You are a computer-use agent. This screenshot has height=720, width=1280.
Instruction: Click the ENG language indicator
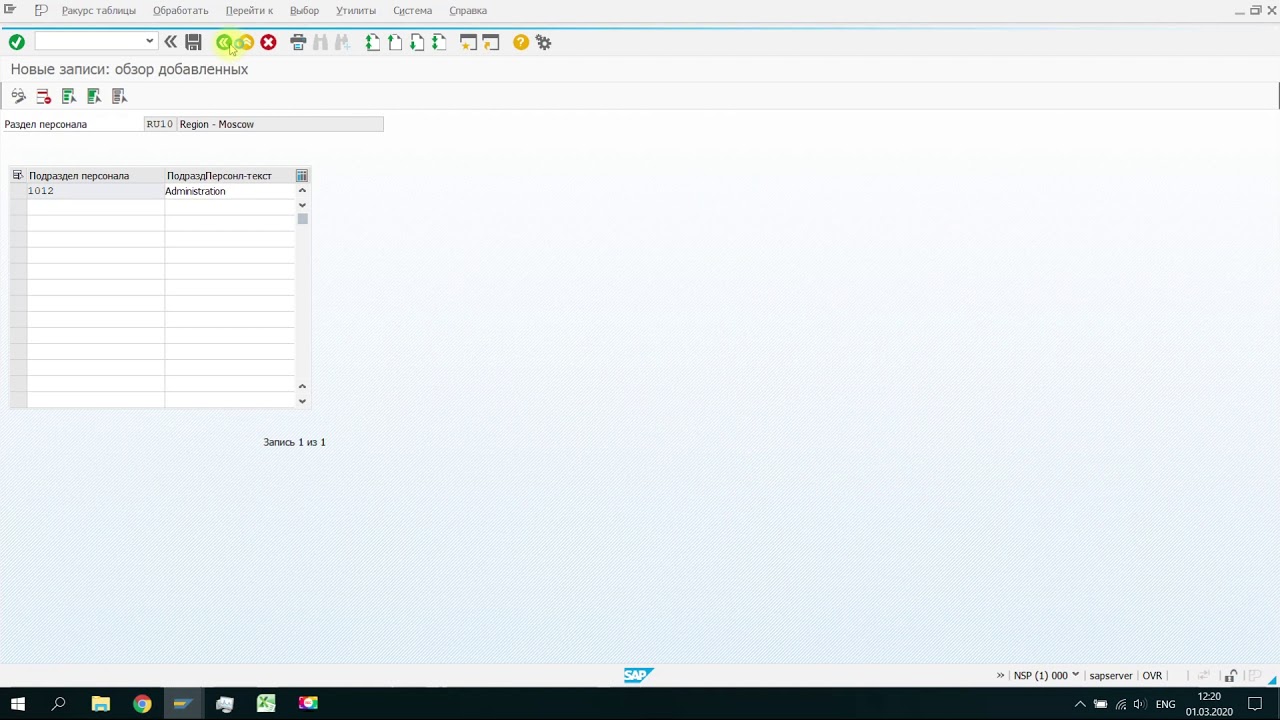(x=1165, y=704)
